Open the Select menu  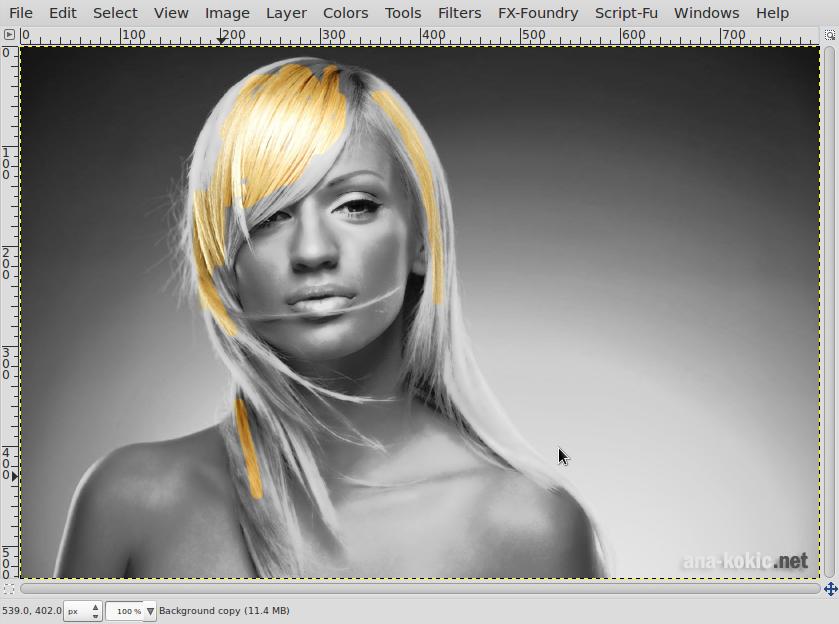coord(115,13)
